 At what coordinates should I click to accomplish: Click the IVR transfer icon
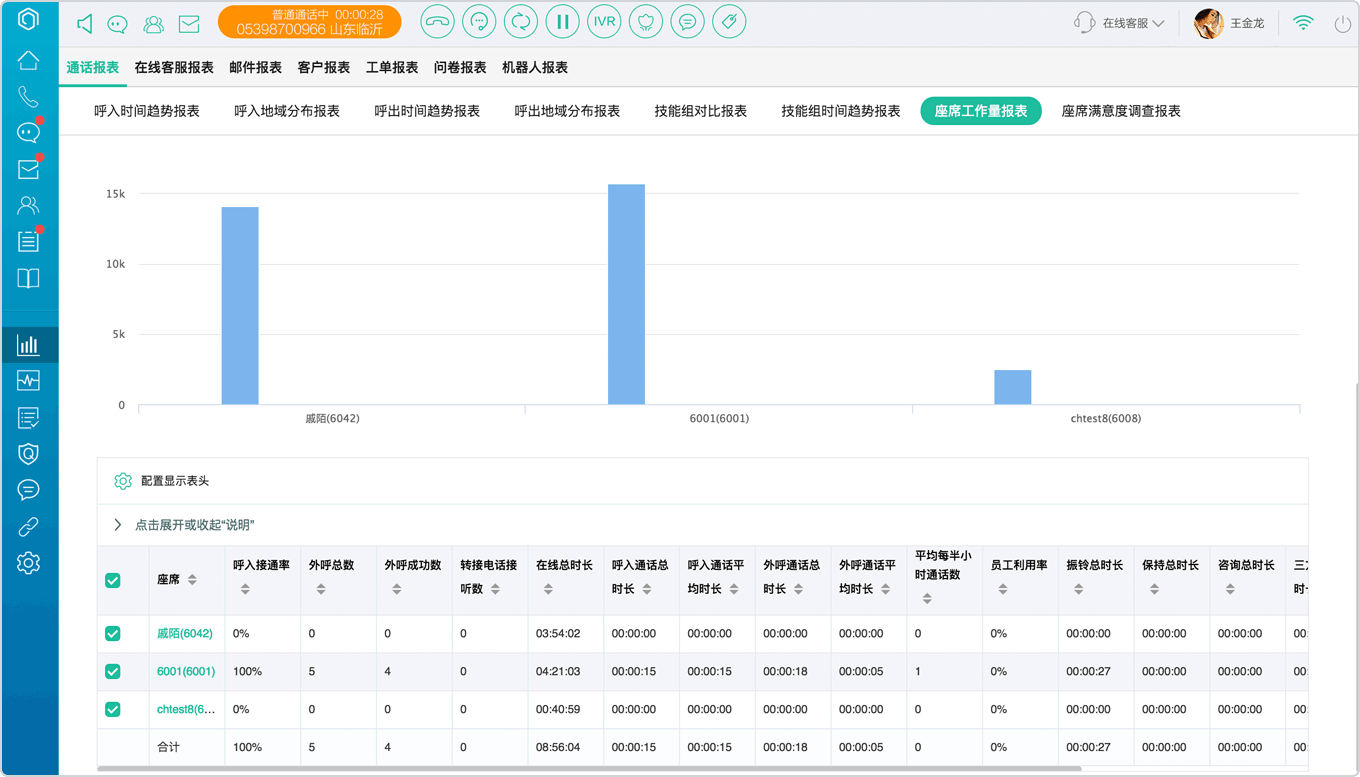[x=604, y=22]
